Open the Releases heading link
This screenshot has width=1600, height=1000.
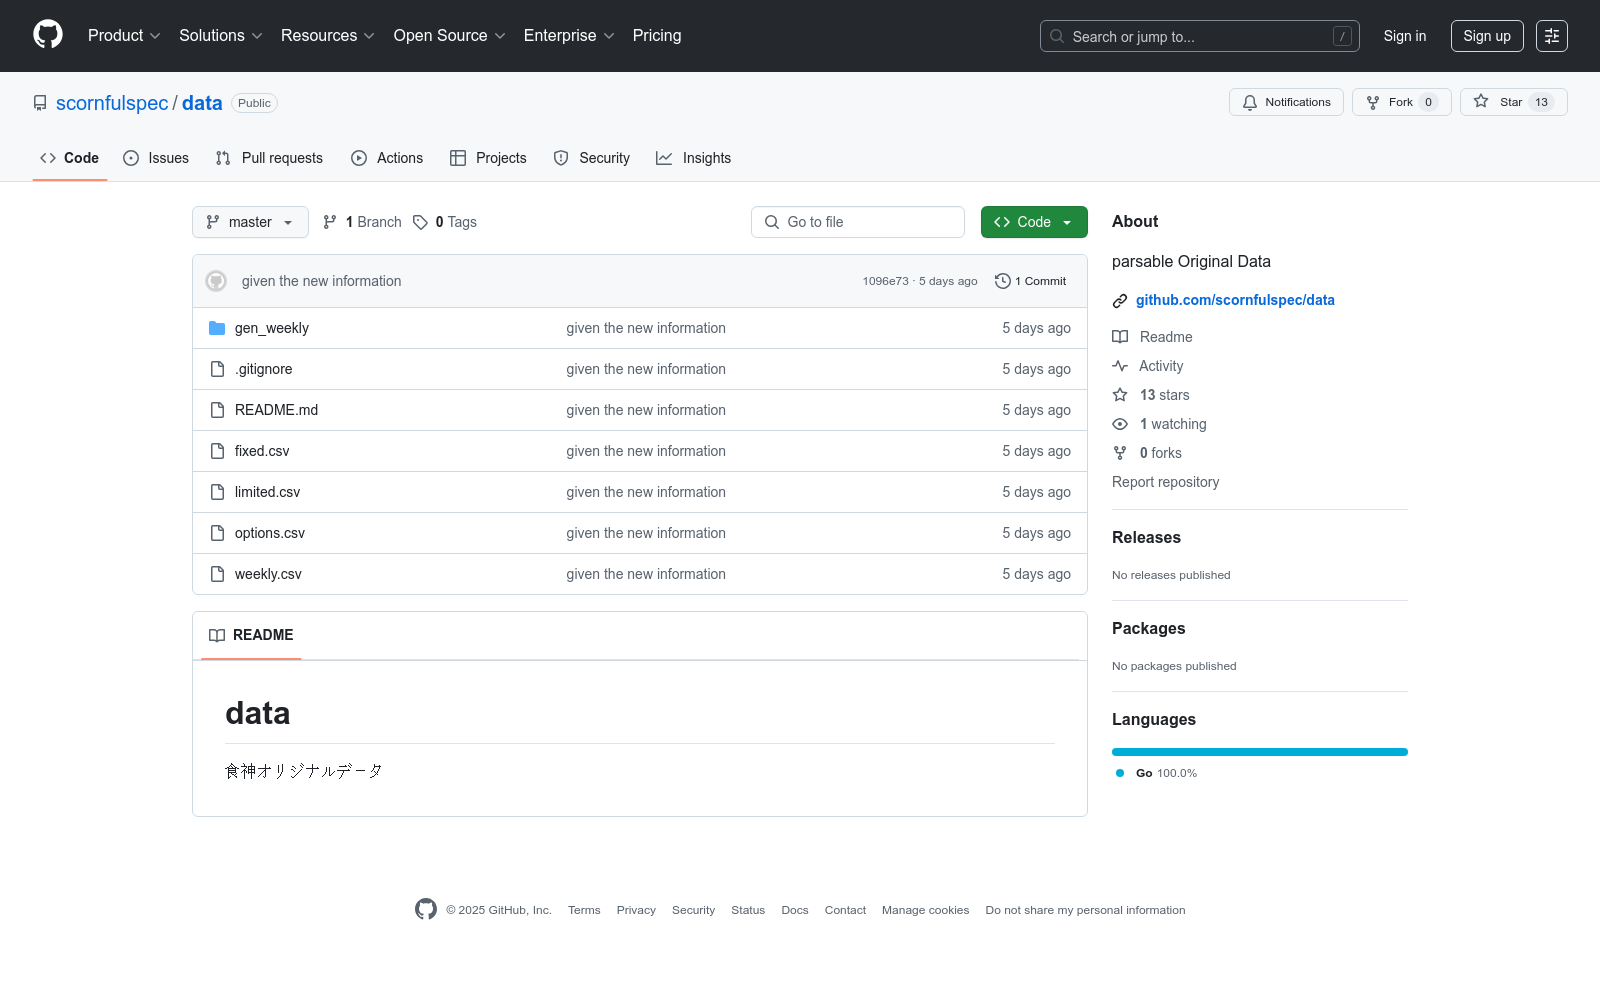1146,537
